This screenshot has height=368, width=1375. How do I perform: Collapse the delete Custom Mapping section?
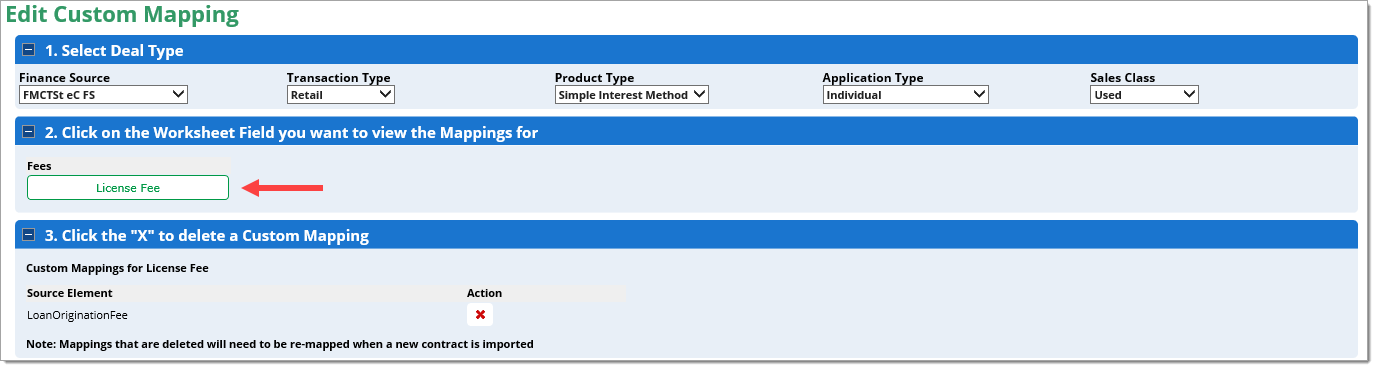(x=30, y=237)
